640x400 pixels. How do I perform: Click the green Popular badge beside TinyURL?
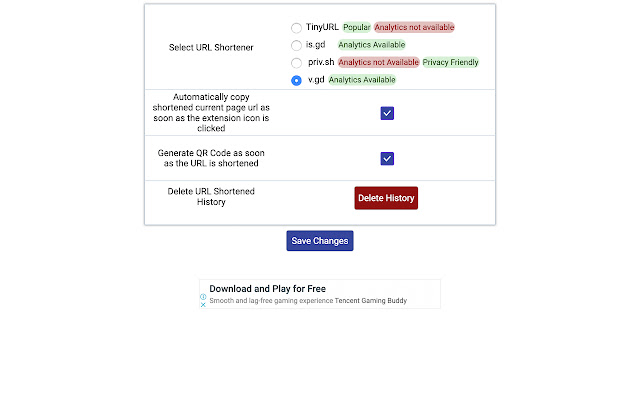[356, 27]
